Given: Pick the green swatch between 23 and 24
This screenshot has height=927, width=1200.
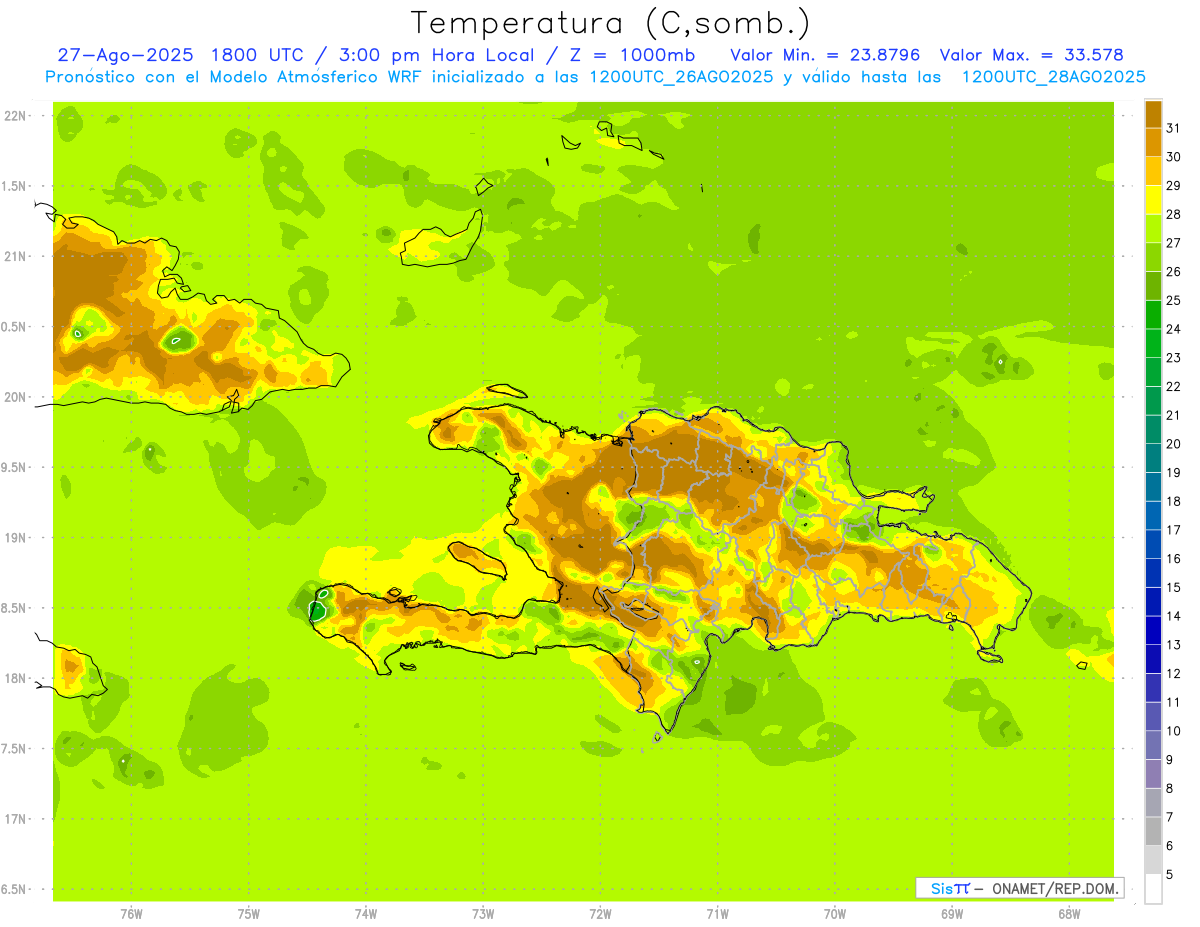Looking at the screenshot, I should [1153, 343].
